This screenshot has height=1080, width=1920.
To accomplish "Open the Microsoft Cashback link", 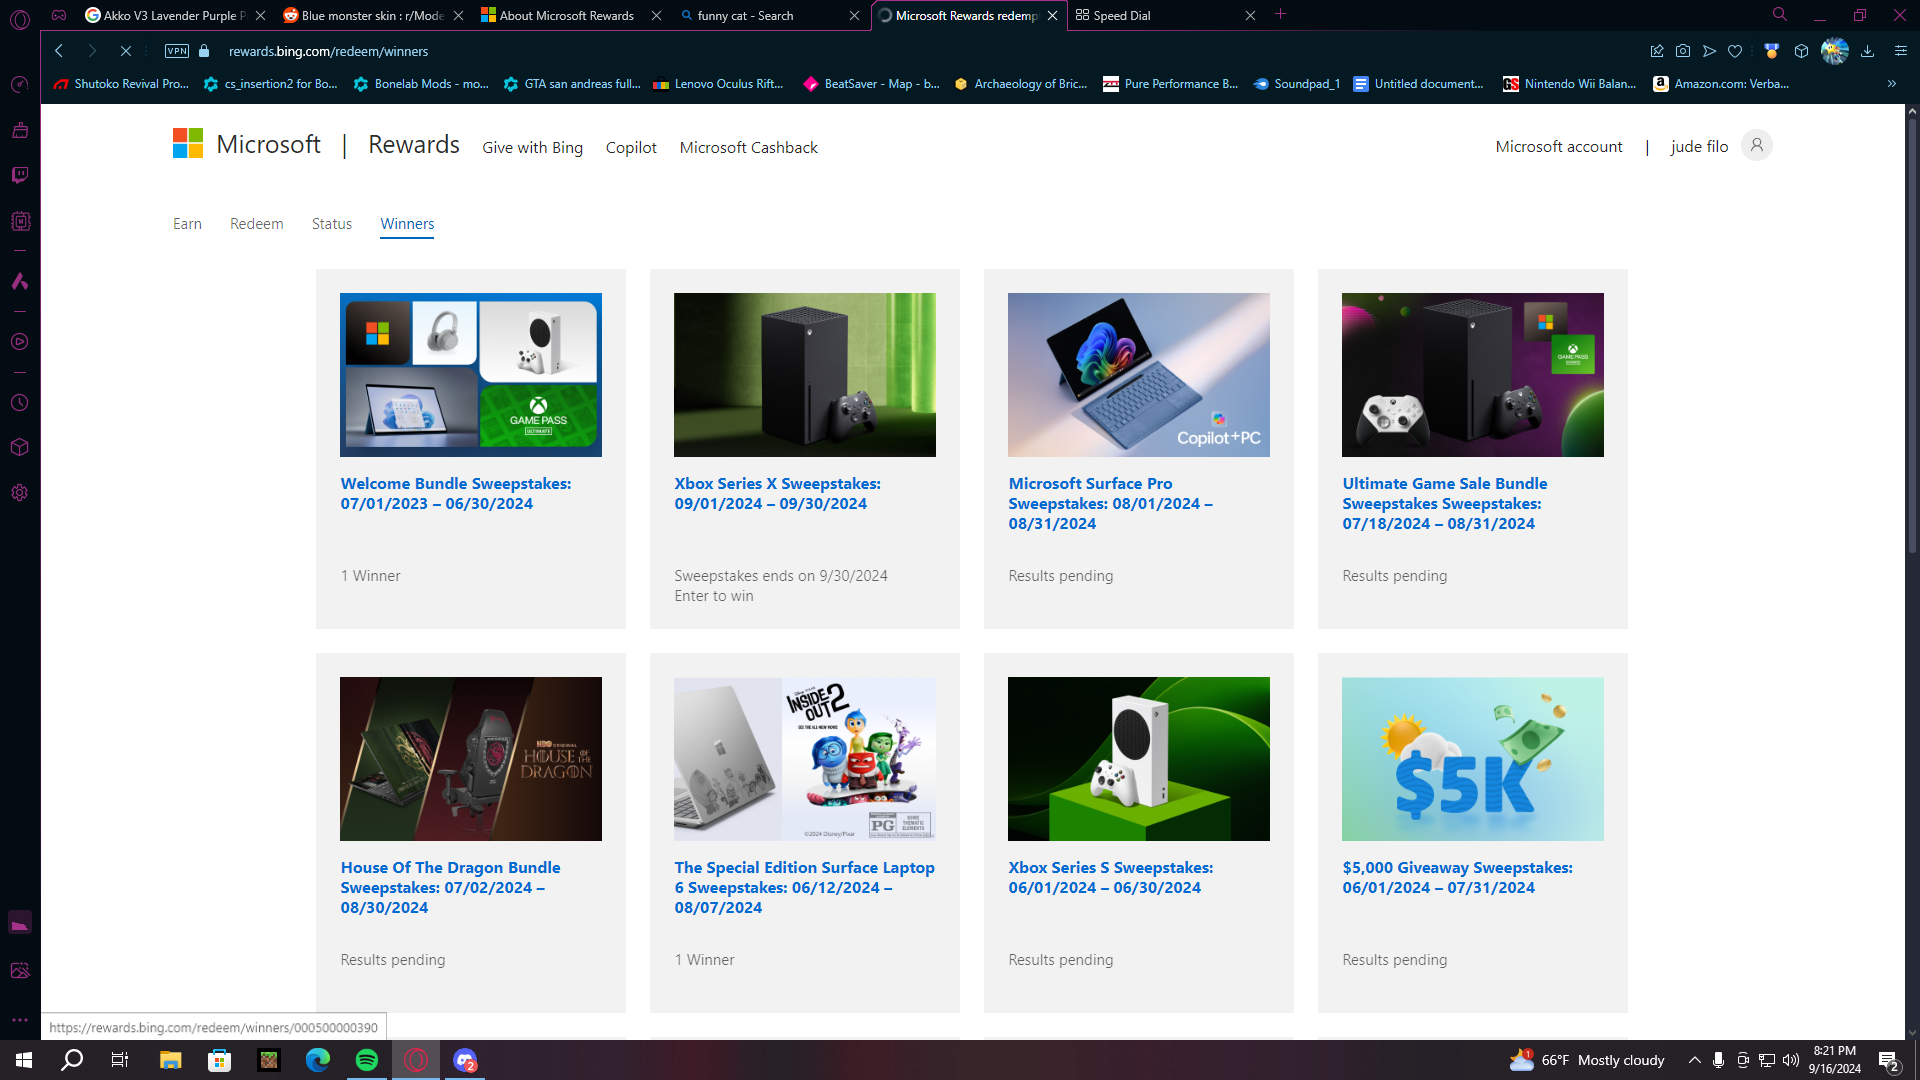I will tap(748, 147).
